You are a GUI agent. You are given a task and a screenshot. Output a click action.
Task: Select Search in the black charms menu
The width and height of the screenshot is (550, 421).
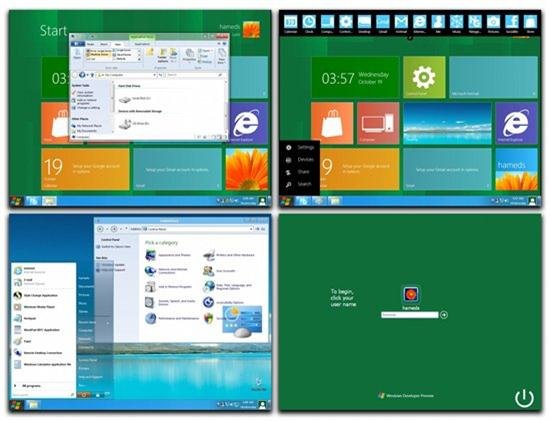point(299,184)
